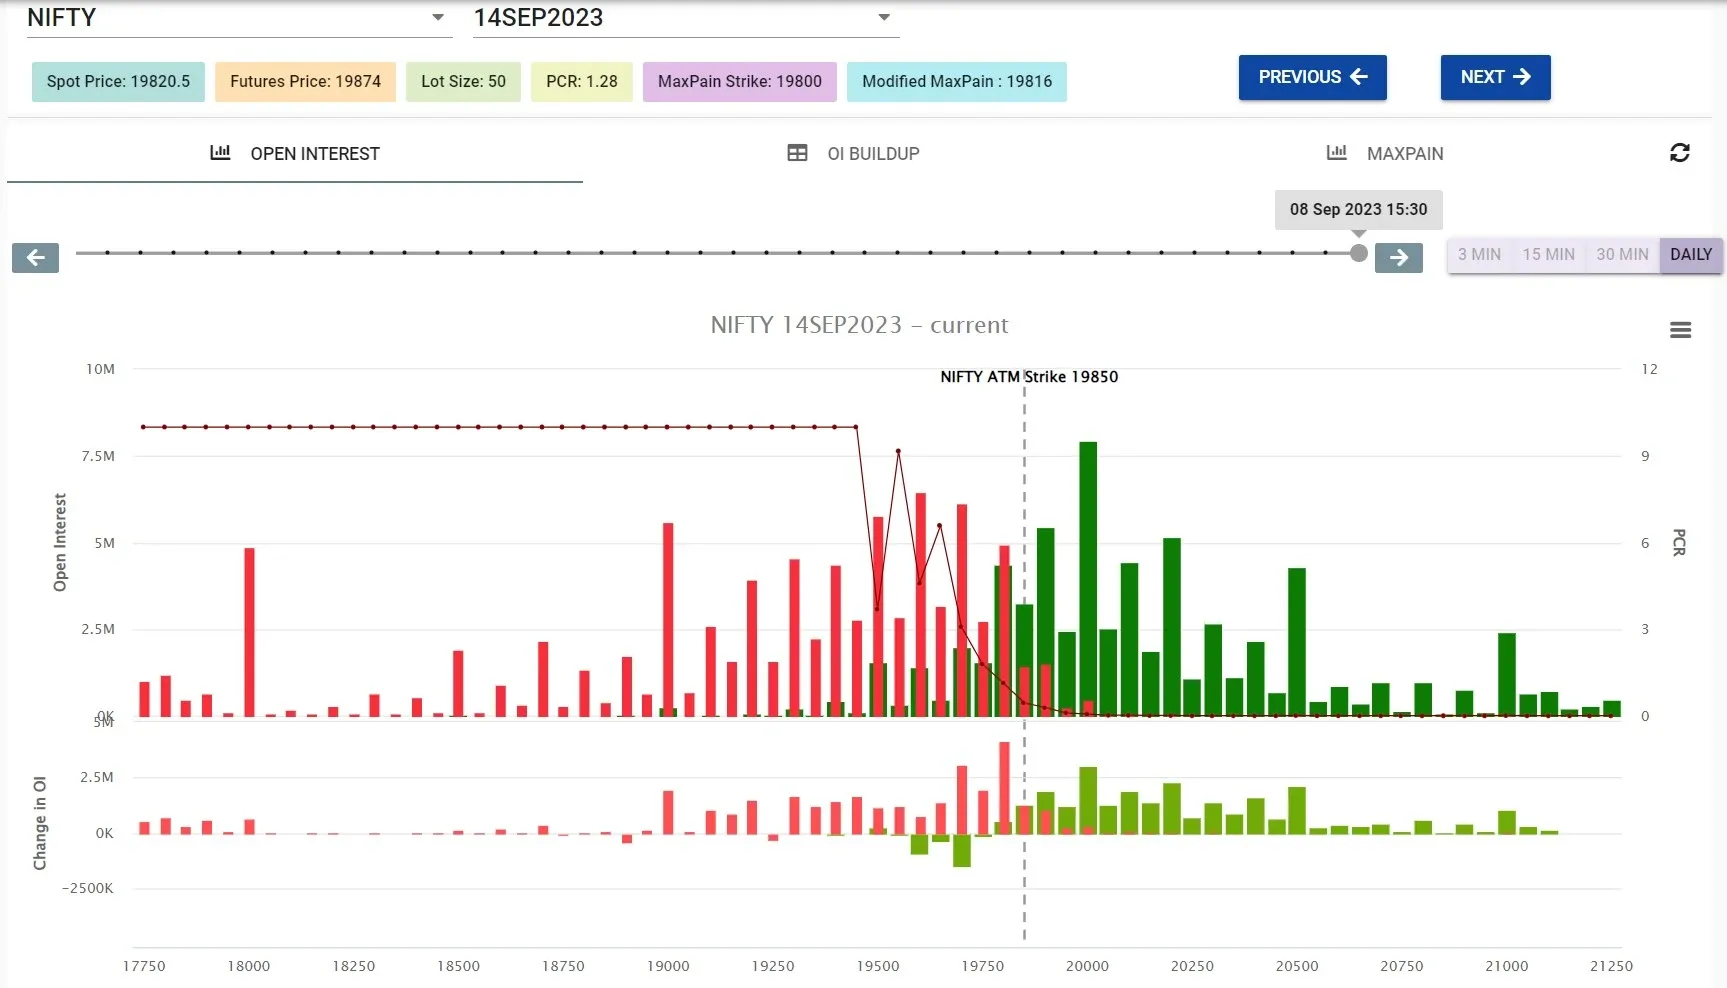Switch to the OI BUILDUP tab
The image size is (1727, 988).
point(853,154)
